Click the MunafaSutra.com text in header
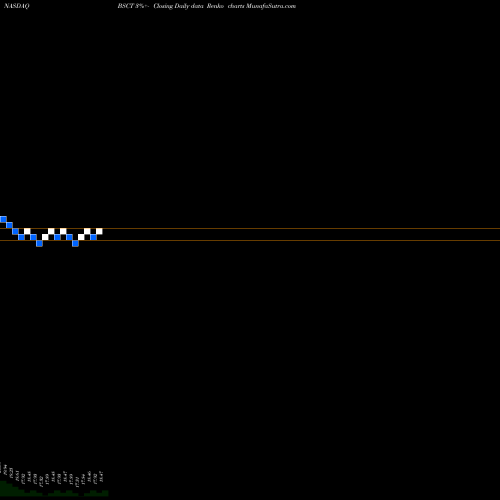Viewport: 500px width, 500px height. [x=271, y=6]
